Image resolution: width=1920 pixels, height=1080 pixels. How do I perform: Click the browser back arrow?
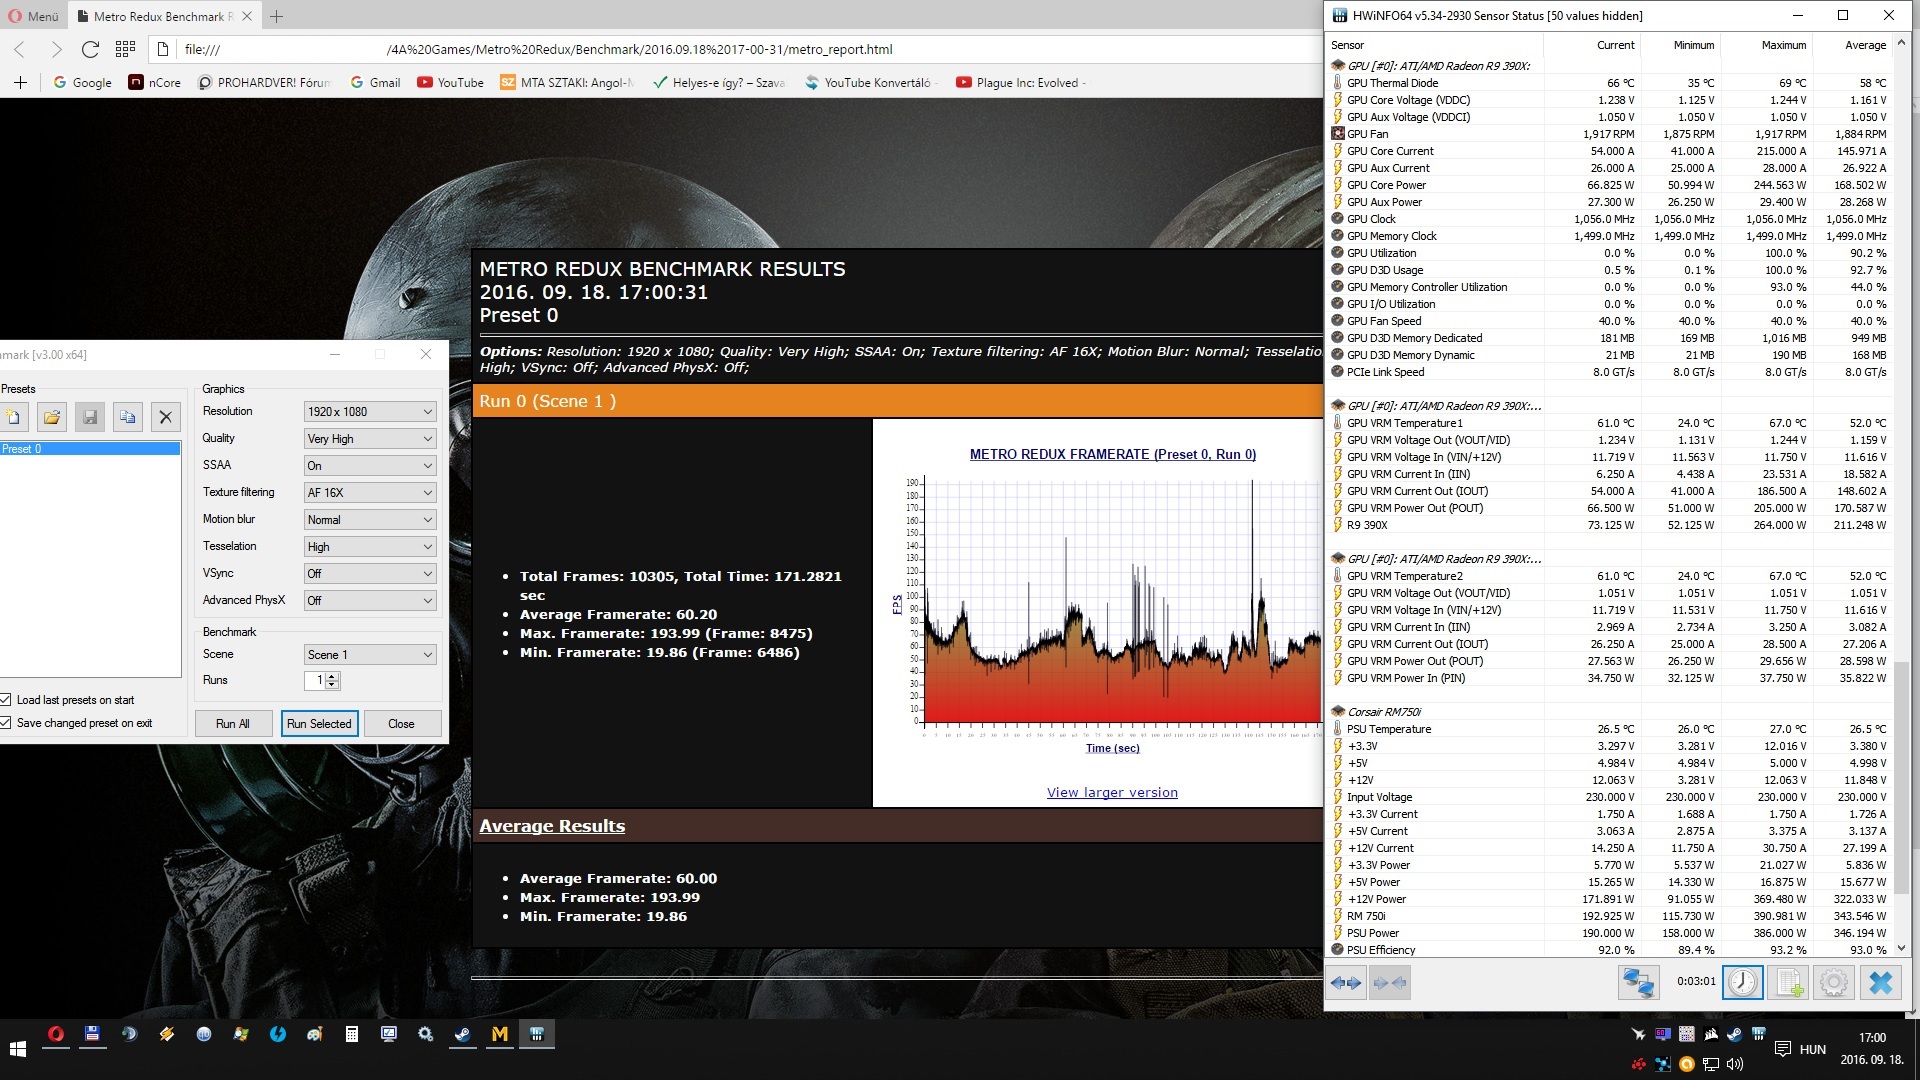tap(20, 49)
